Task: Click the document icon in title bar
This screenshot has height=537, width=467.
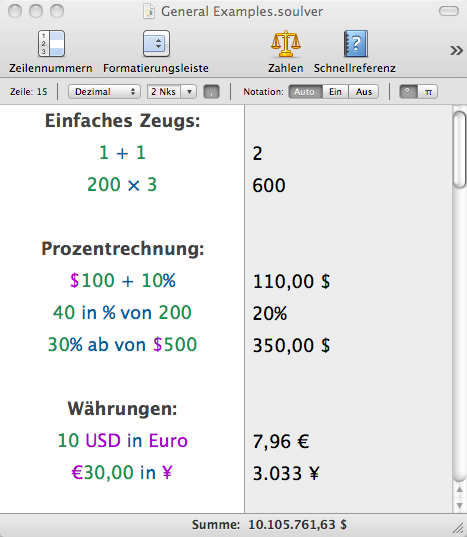Action: coord(149,11)
